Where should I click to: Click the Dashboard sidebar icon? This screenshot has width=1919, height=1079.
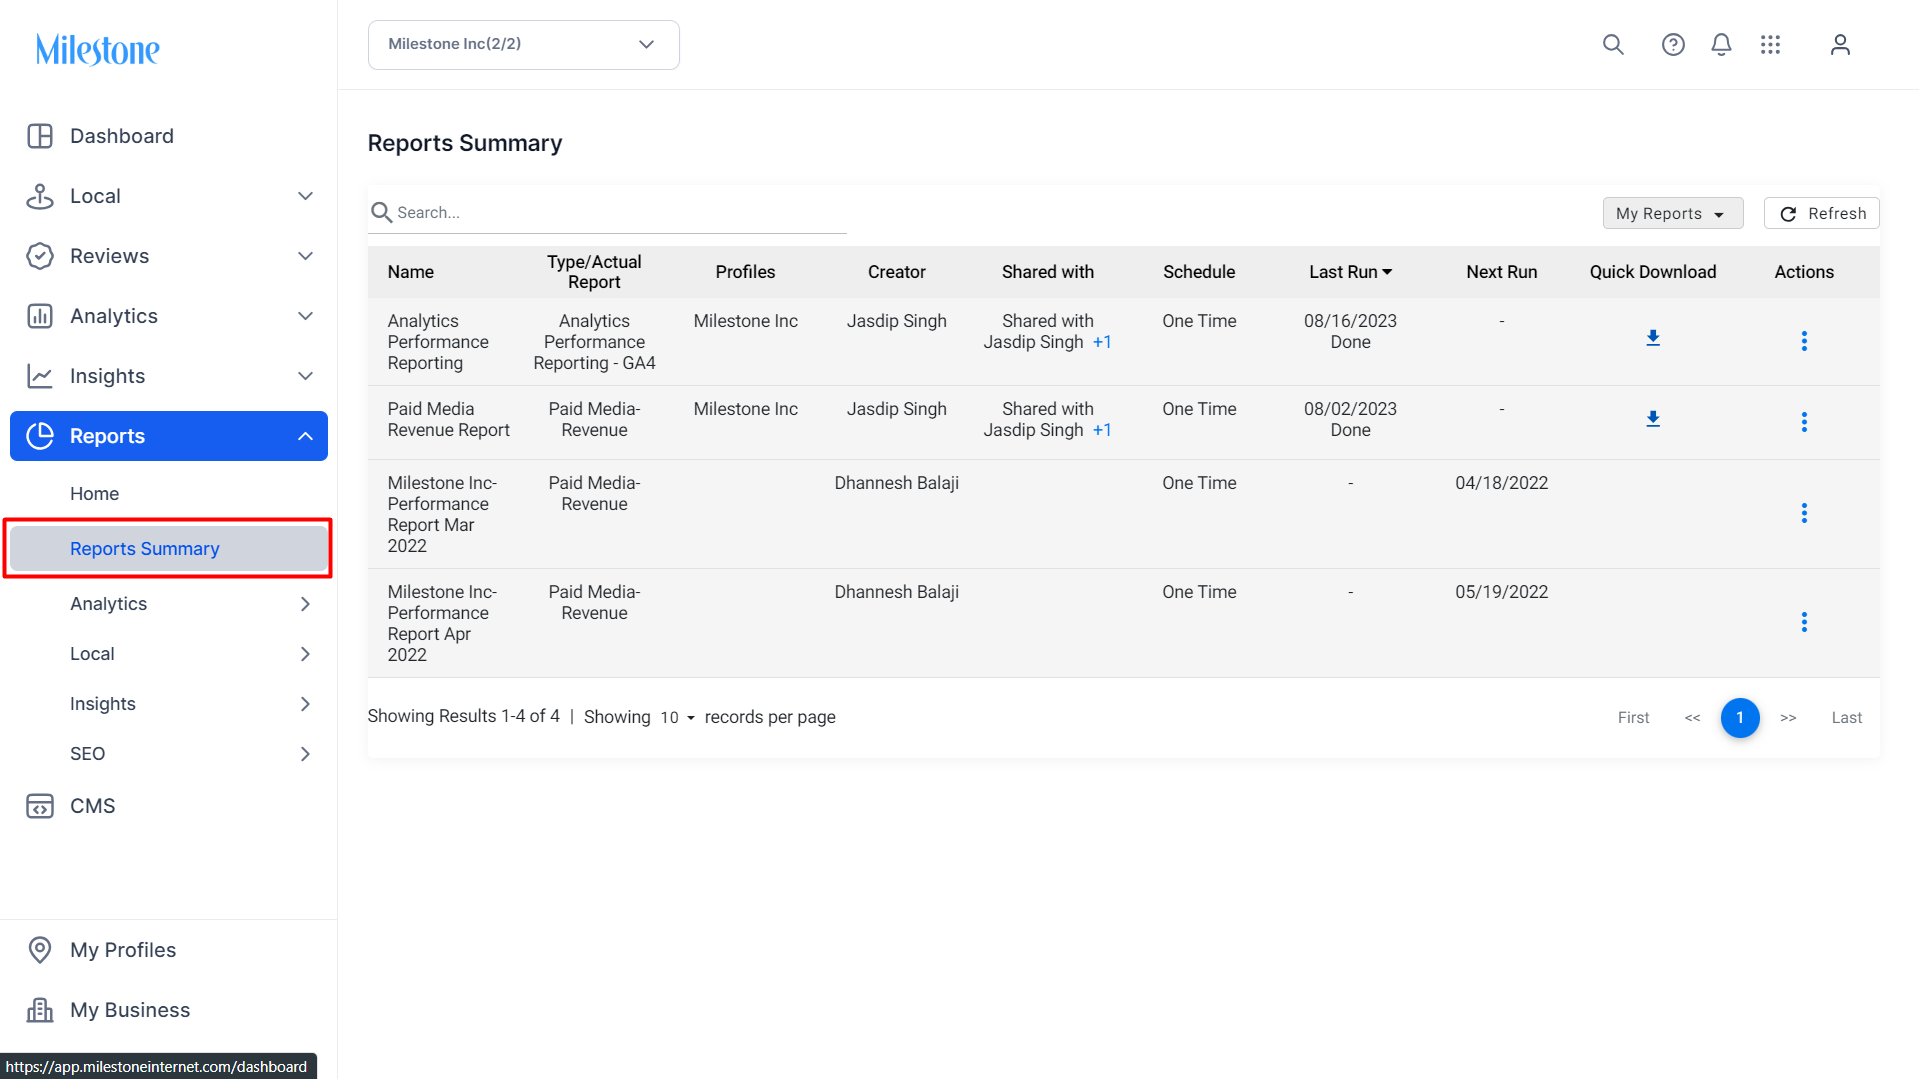[40, 136]
